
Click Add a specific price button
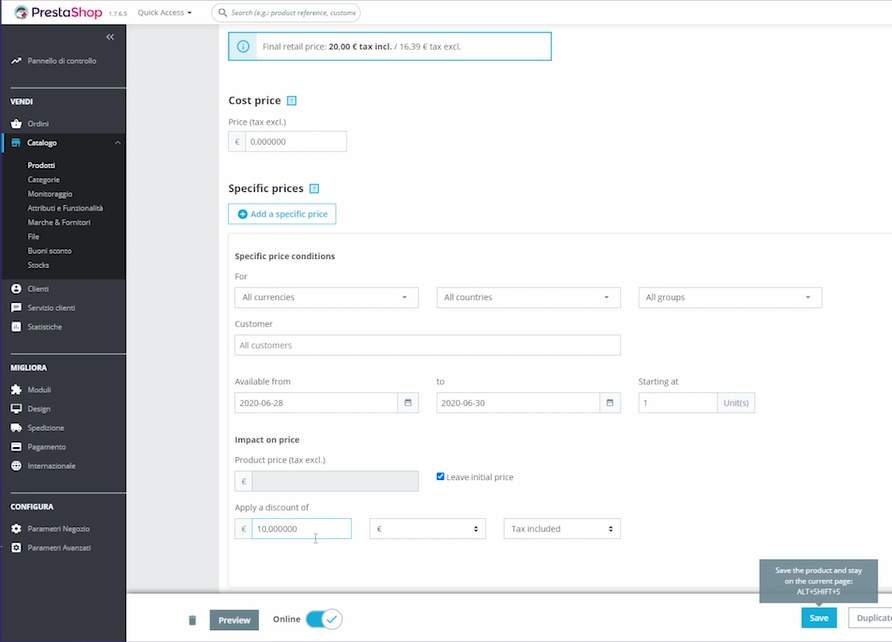tap(282, 214)
